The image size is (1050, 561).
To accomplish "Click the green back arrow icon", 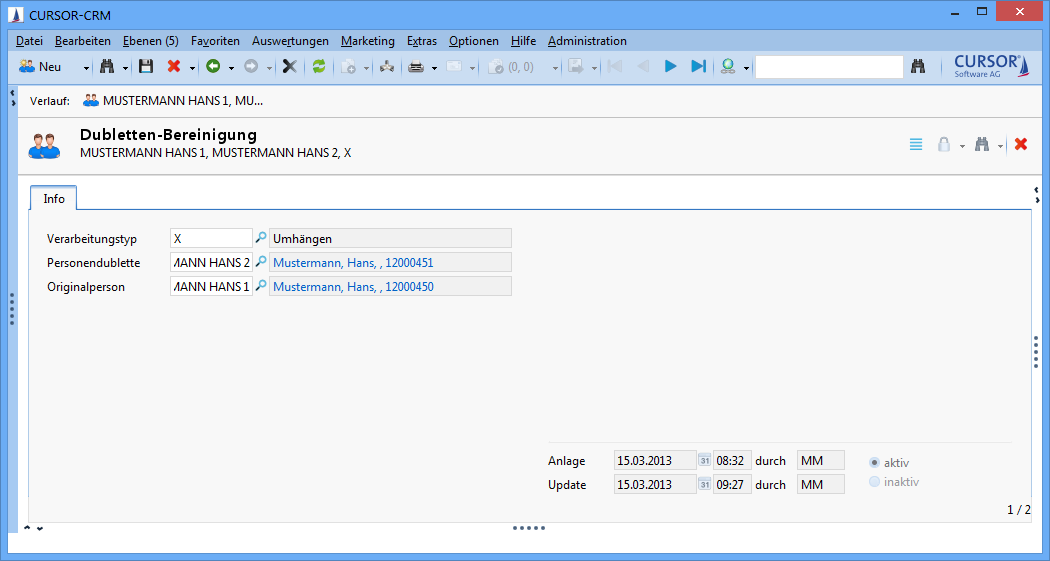I will [212, 67].
